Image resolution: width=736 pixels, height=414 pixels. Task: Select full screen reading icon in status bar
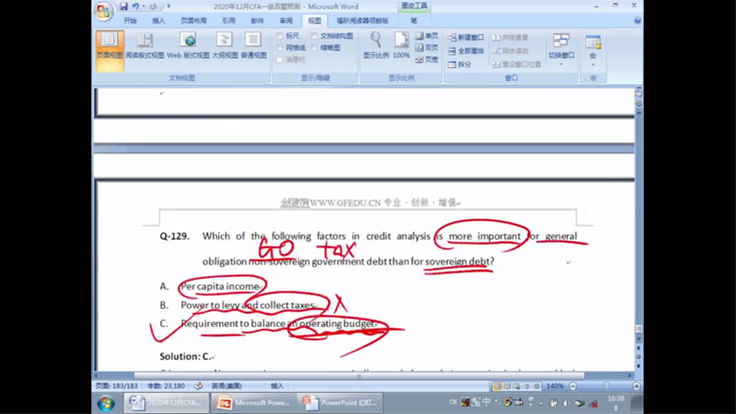click(507, 386)
